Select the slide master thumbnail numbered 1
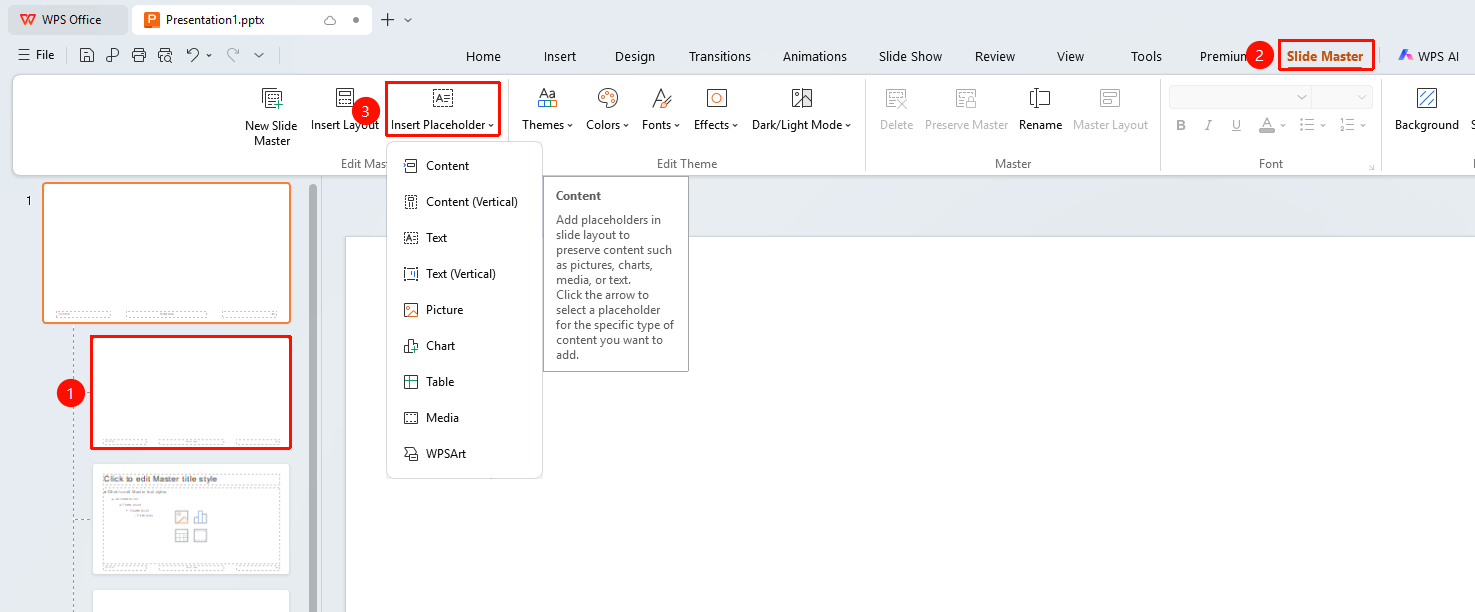The height and width of the screenshot is (612, 1475). pyautogui.click(x=166, y=253)
